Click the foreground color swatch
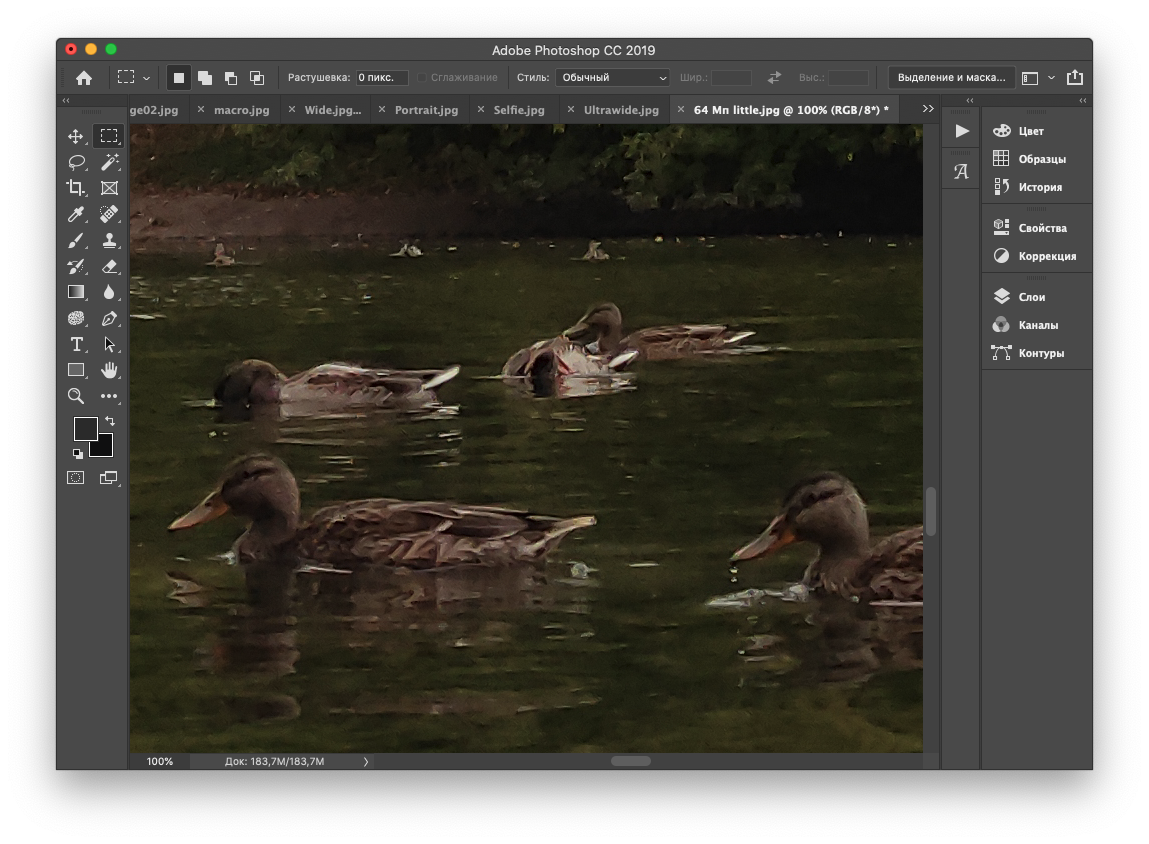This screenshot has height=844, width=1149. 85,429
